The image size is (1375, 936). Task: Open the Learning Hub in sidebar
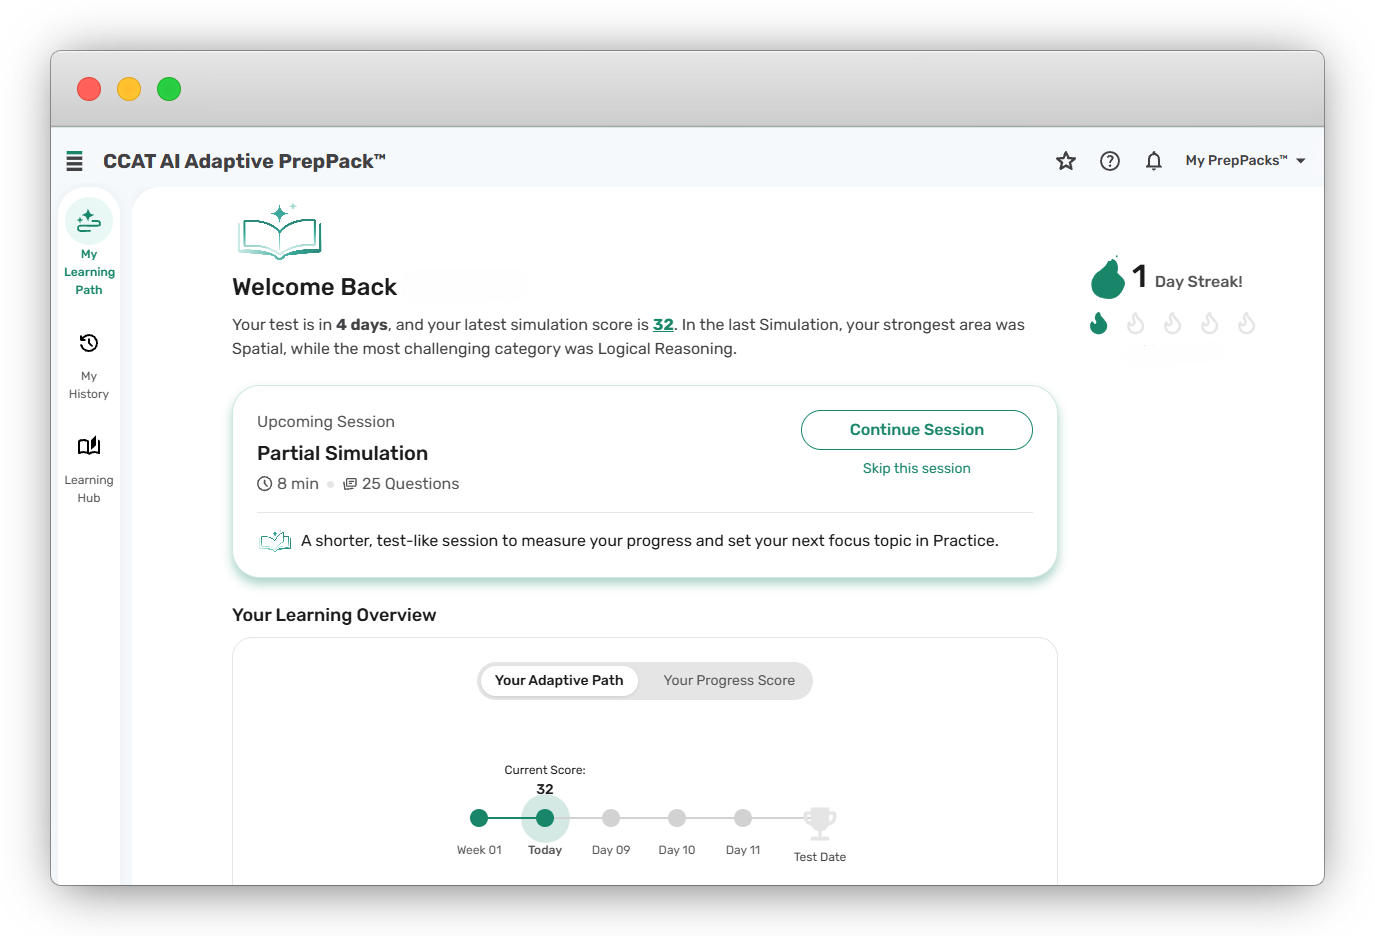point(89,470)
